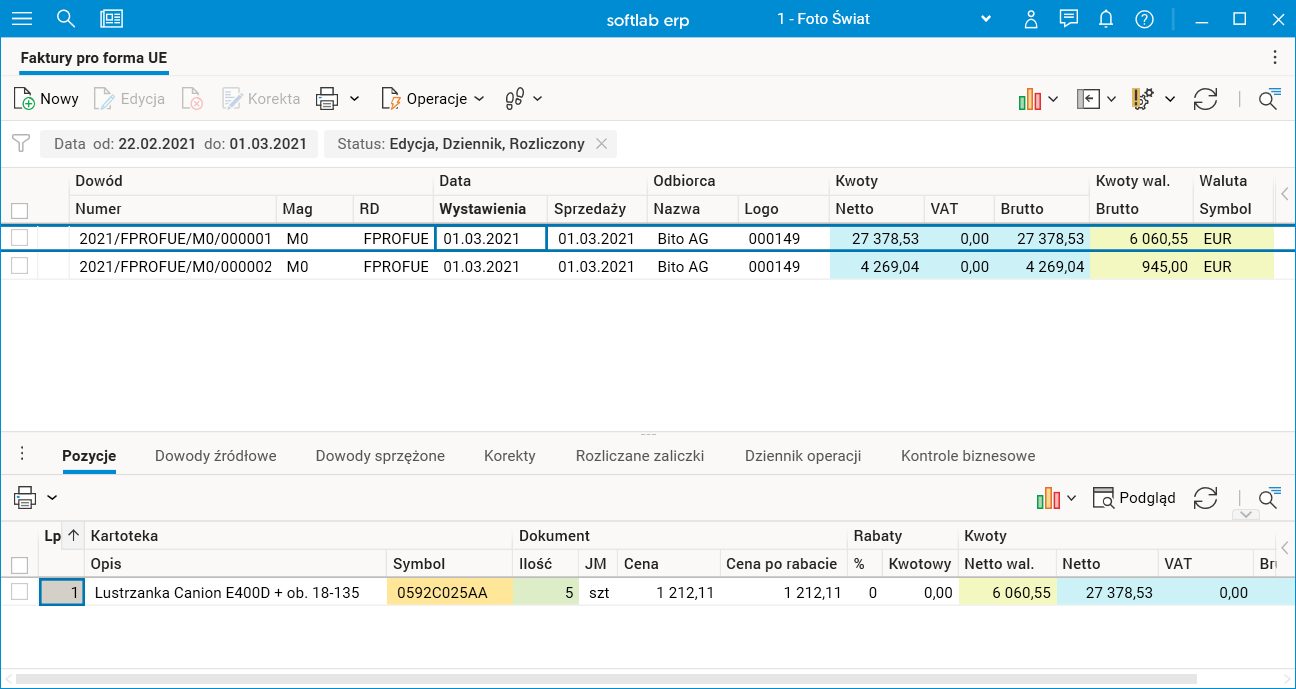Screen dimensions: 1296x689
Task: Check the Lustrzanka Canion position row checkbox
Action: [x=19, y=592]
